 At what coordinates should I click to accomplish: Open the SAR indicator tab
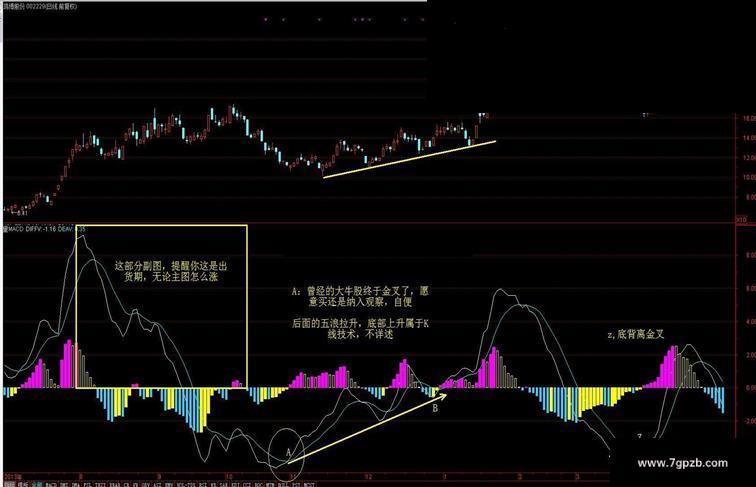pos(222,484)
